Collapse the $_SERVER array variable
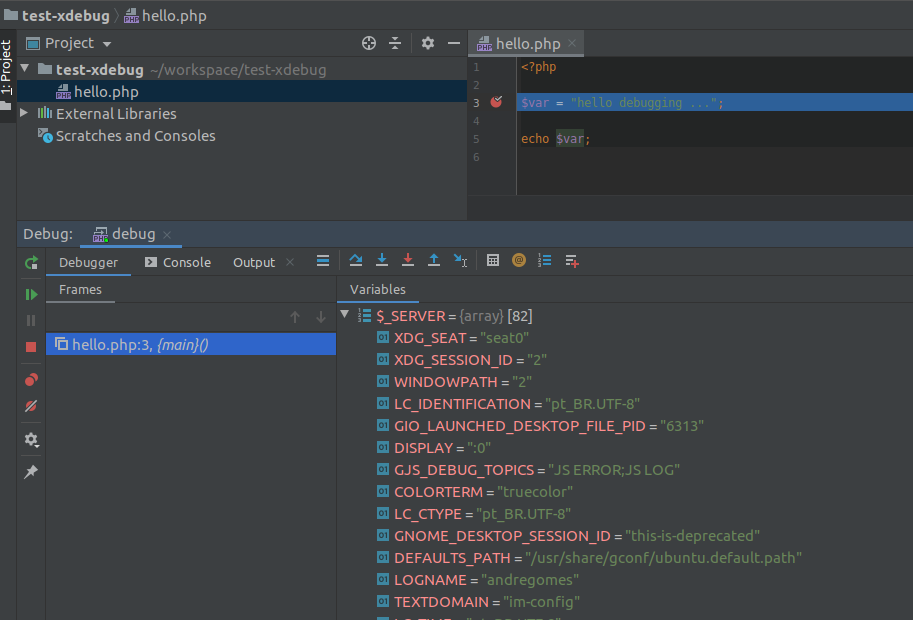The height and width of the screenshot is (620, 913). click(x=343, y=314)
